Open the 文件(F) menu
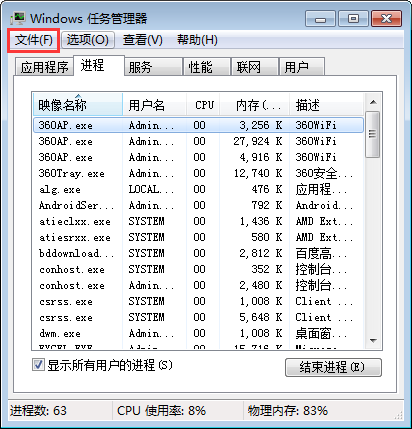412x429 pixels. (x=34, y=40)
